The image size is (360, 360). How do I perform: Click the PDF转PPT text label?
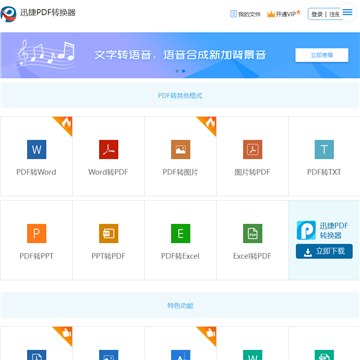click(x=36, y=256)
